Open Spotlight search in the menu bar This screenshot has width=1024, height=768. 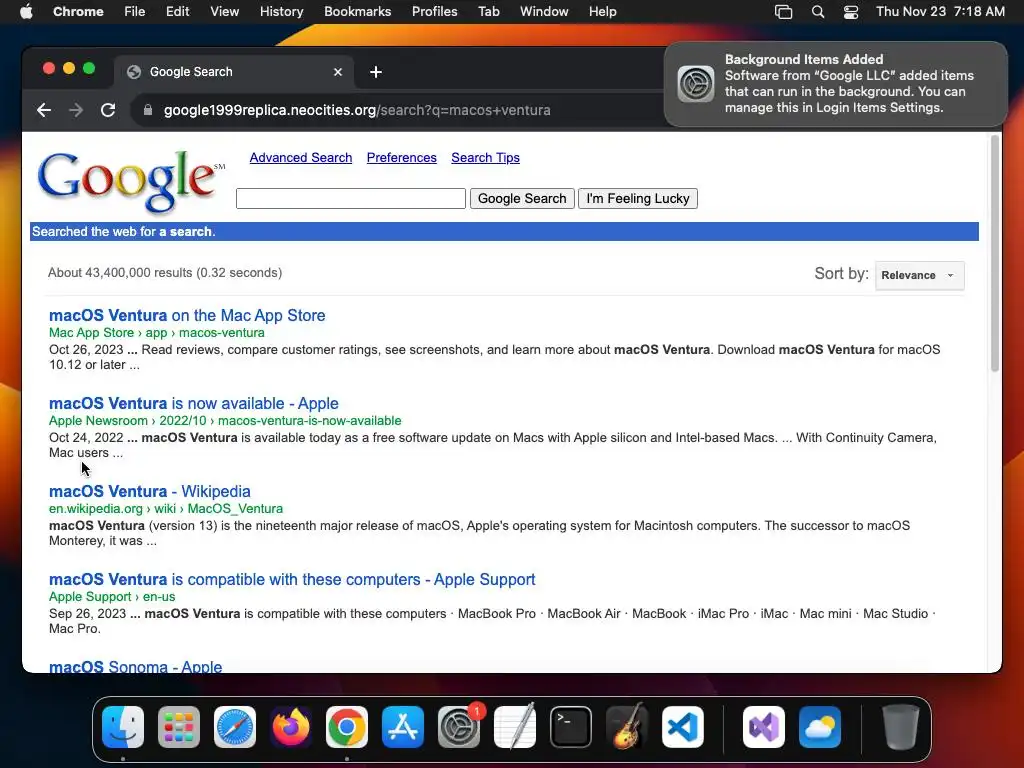click(818, 12)
